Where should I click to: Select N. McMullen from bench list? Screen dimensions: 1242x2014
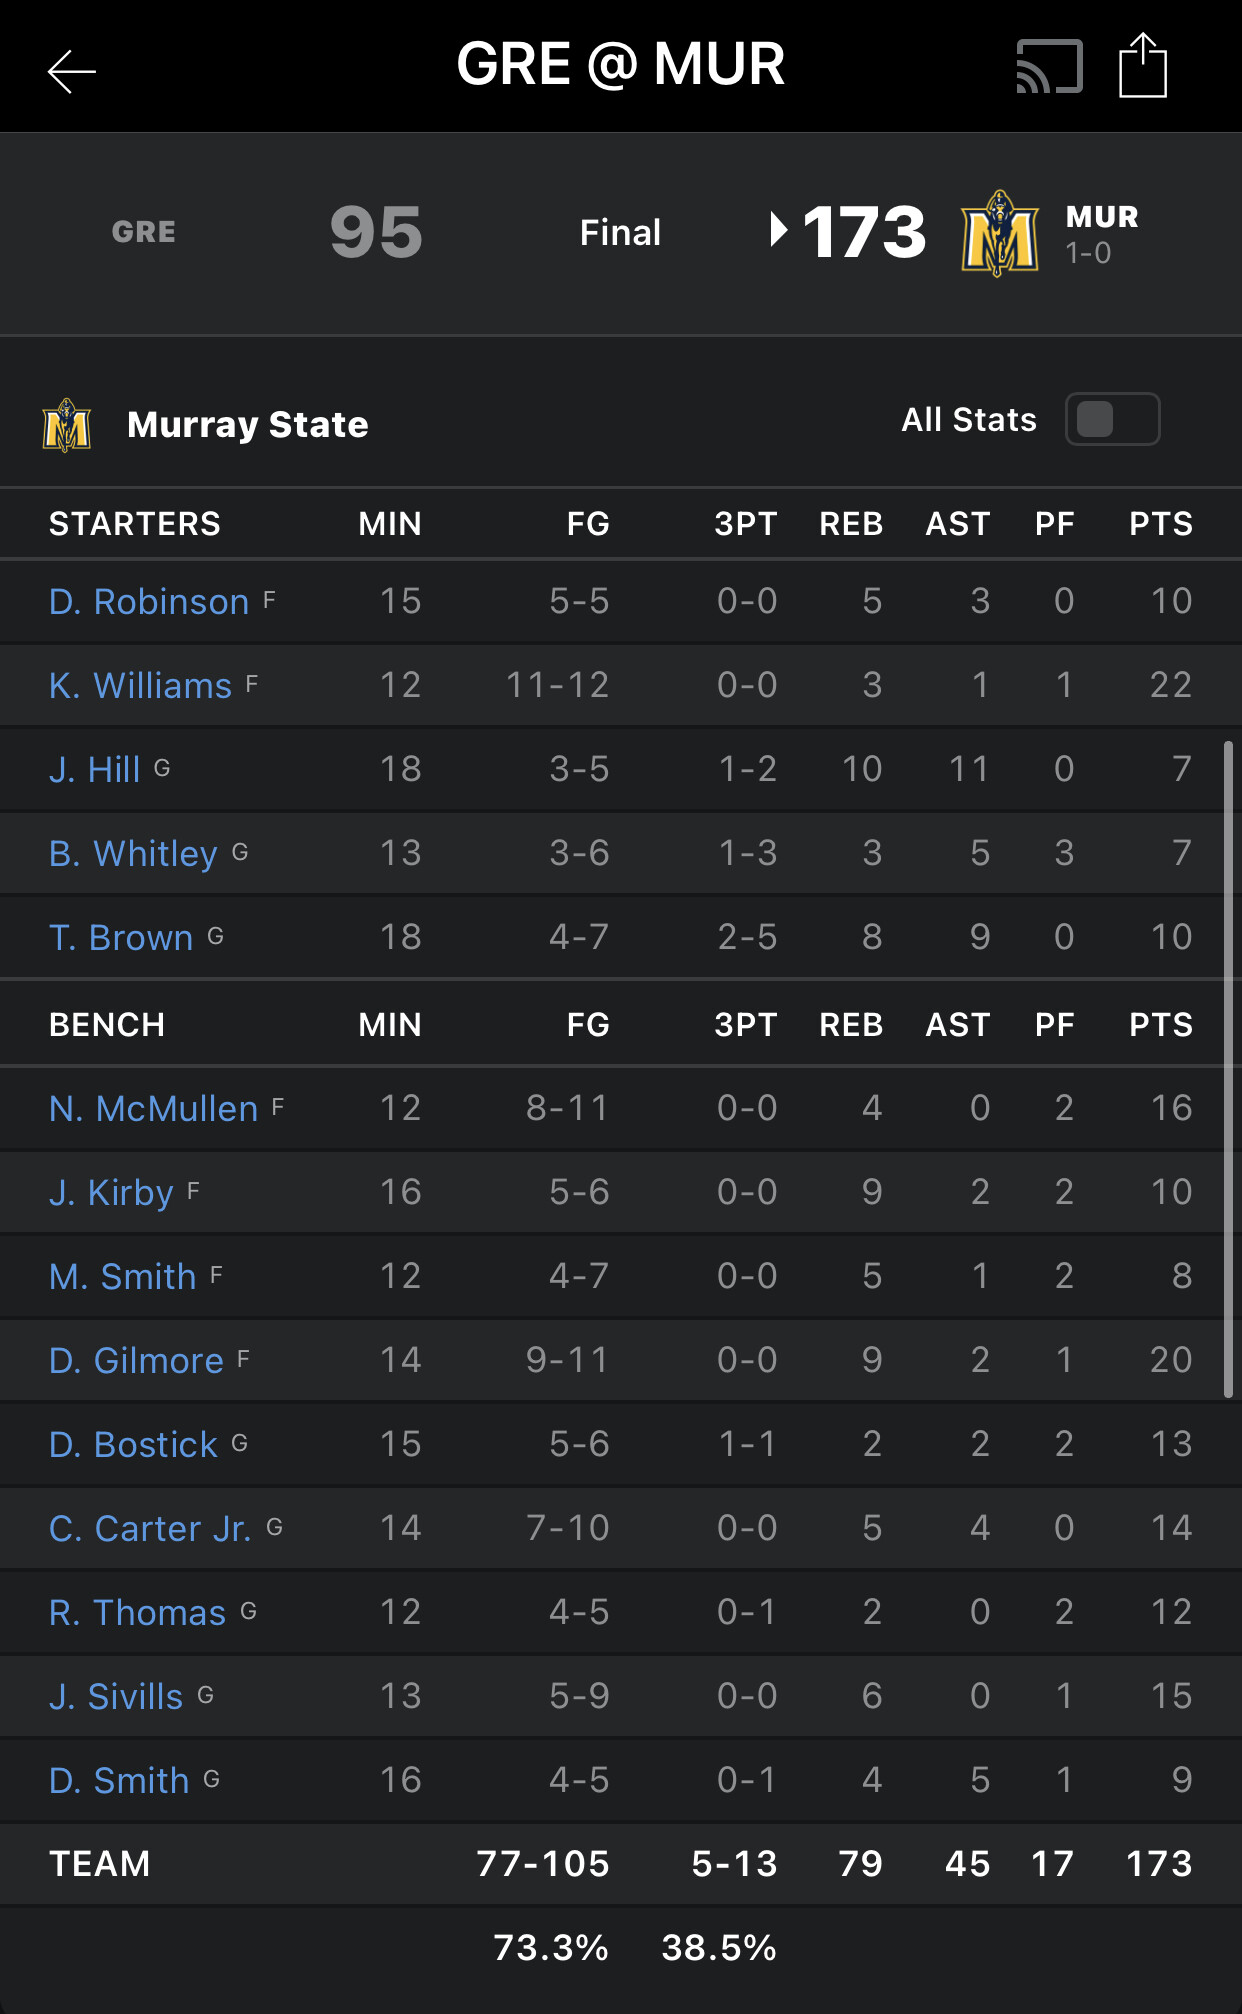coord(153,1109)
